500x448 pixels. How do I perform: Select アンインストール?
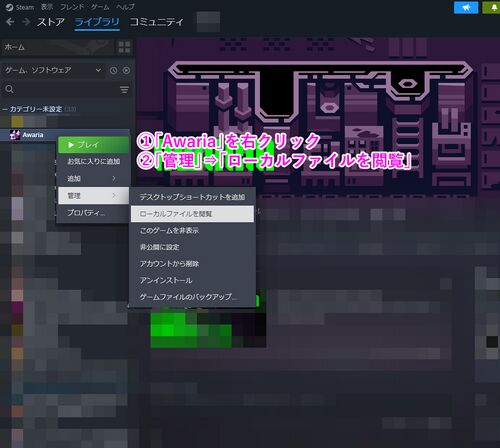click(192, 280)
